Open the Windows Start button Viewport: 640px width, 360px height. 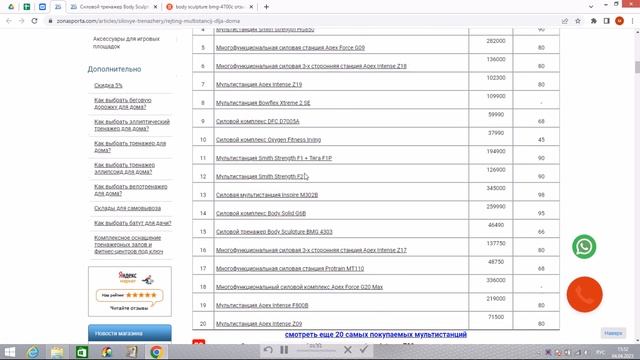coord(10,351)
